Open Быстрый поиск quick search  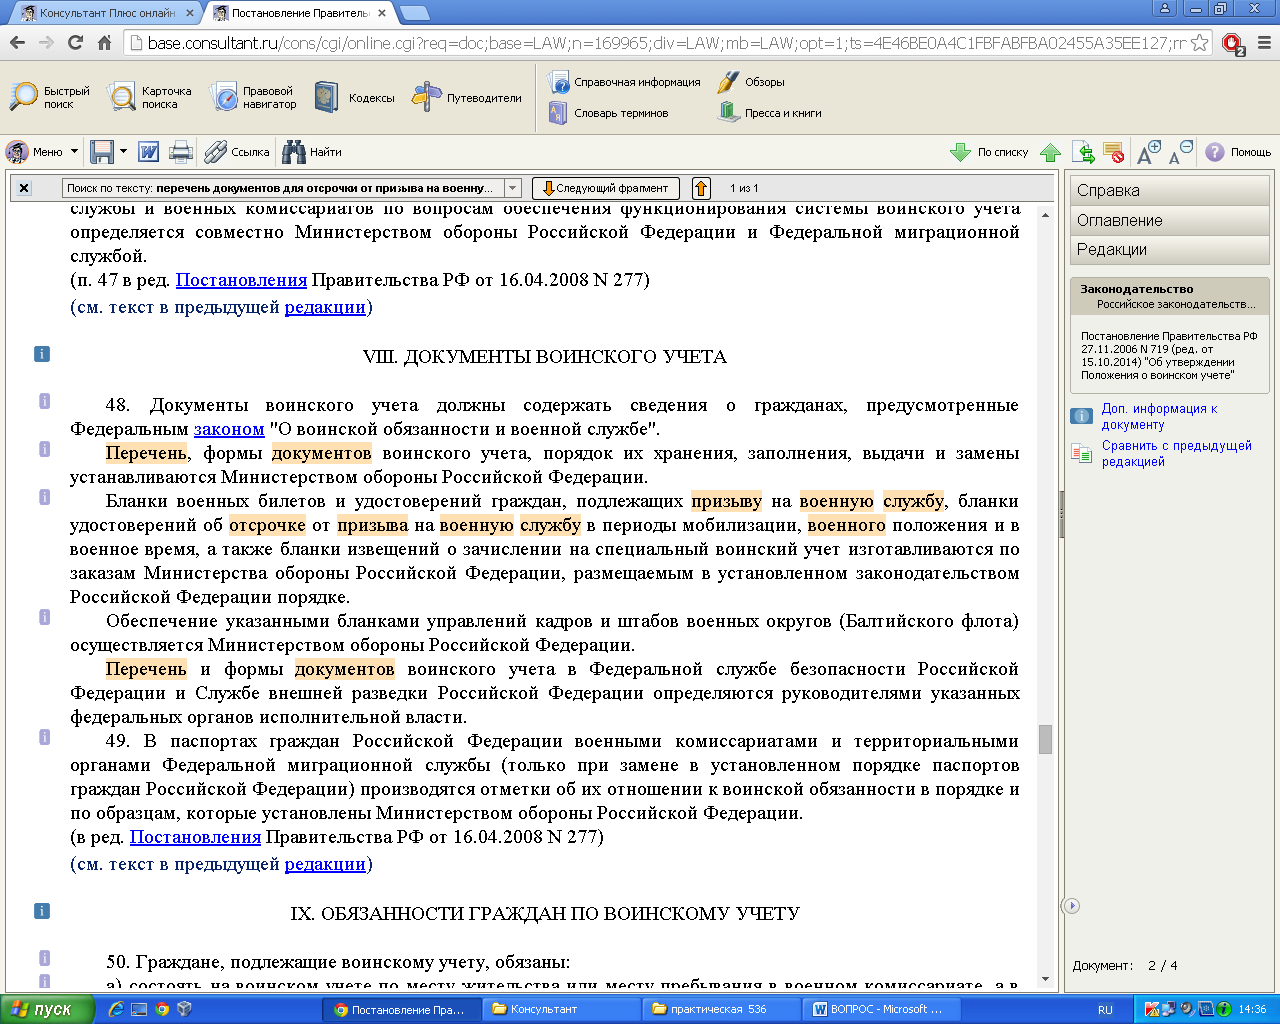coord(49,97)
